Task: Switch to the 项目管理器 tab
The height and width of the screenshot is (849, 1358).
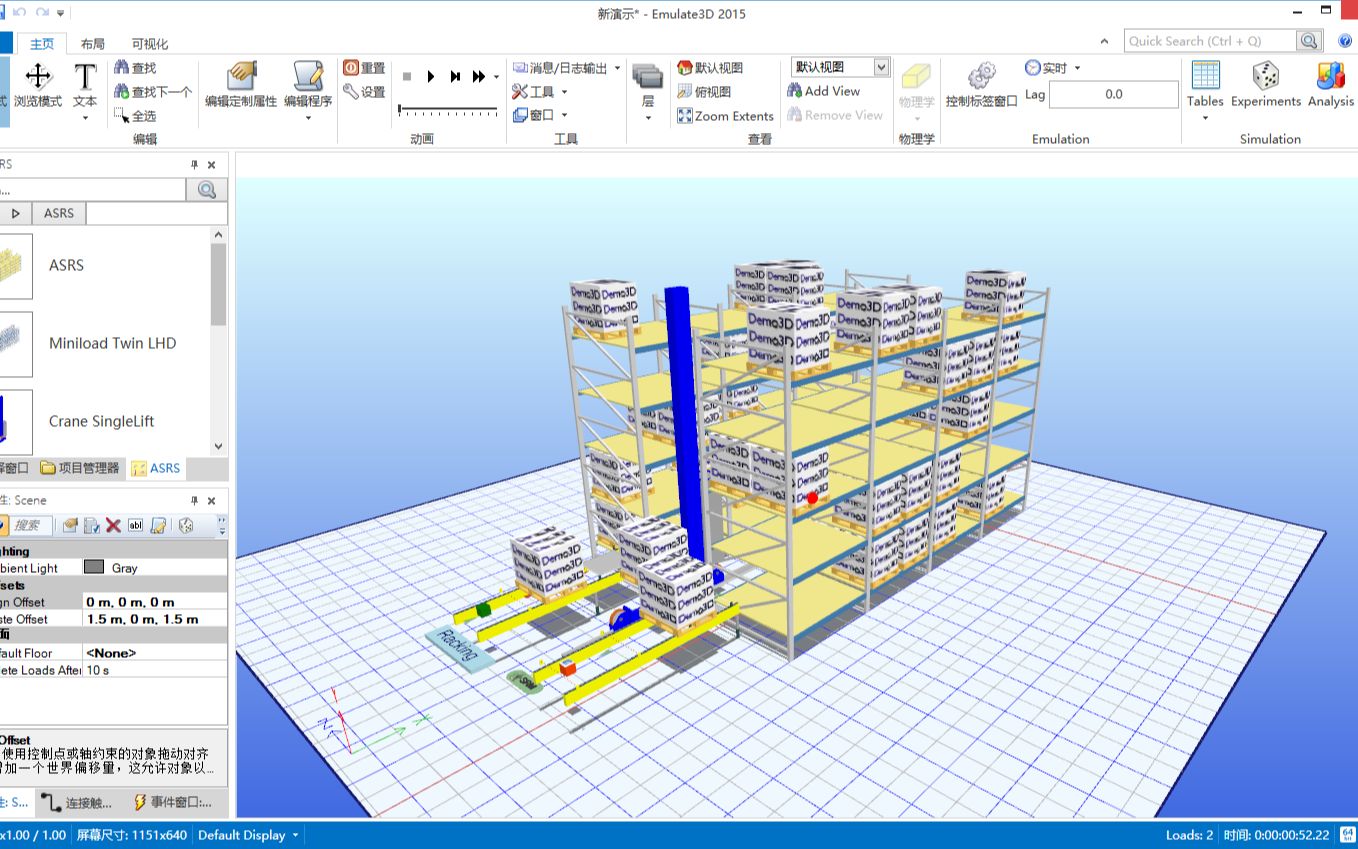Action: (x=80, y=468)
